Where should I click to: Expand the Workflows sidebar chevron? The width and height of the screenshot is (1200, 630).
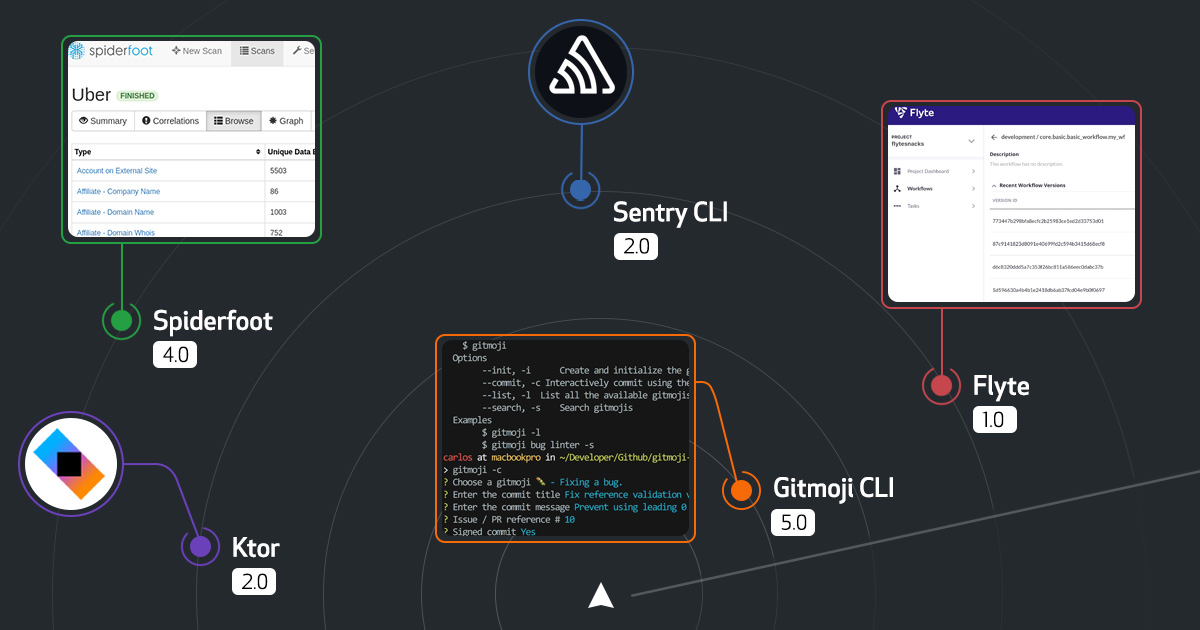(973, 189)
